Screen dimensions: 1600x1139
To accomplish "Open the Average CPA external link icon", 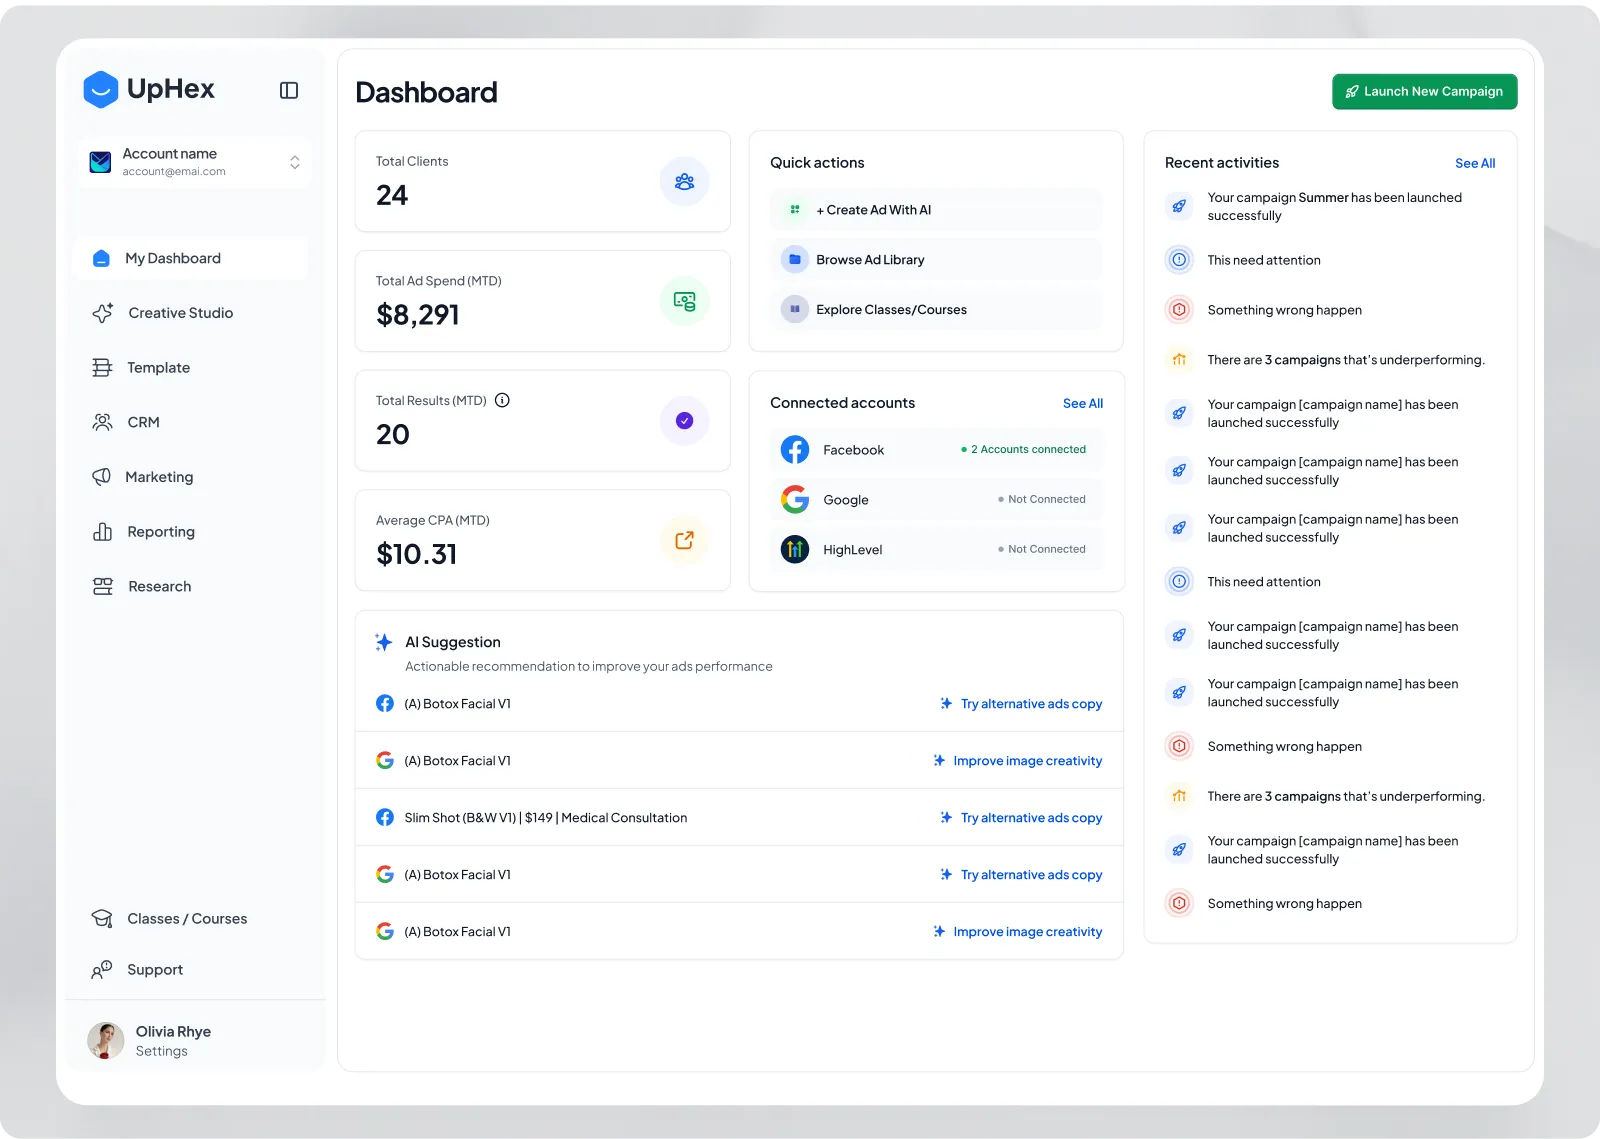I will 684,540.
